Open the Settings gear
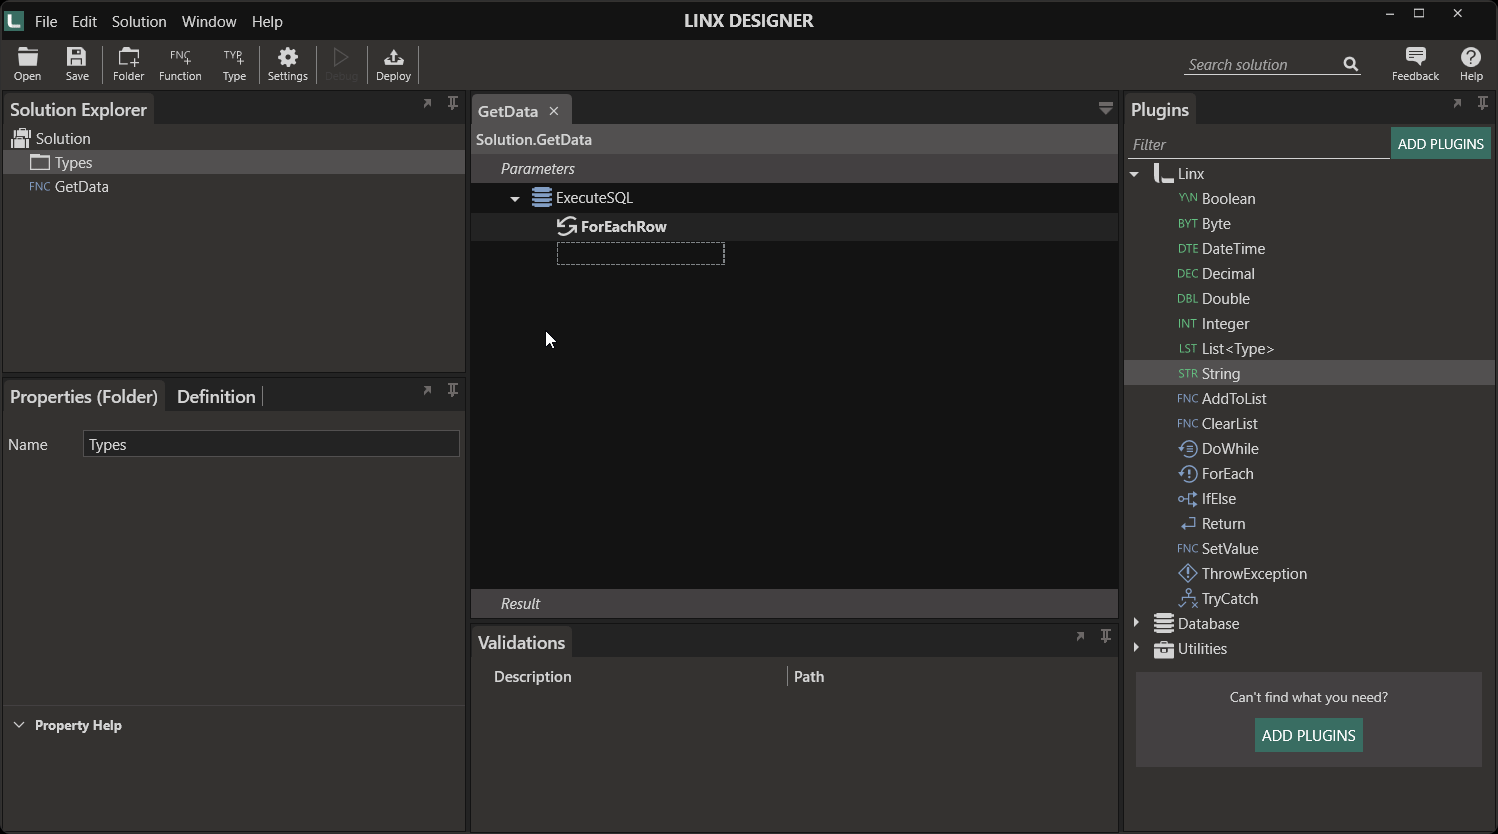Viewport: 1498px width, 834px height. pyautogui.click(x=288, y=64)
